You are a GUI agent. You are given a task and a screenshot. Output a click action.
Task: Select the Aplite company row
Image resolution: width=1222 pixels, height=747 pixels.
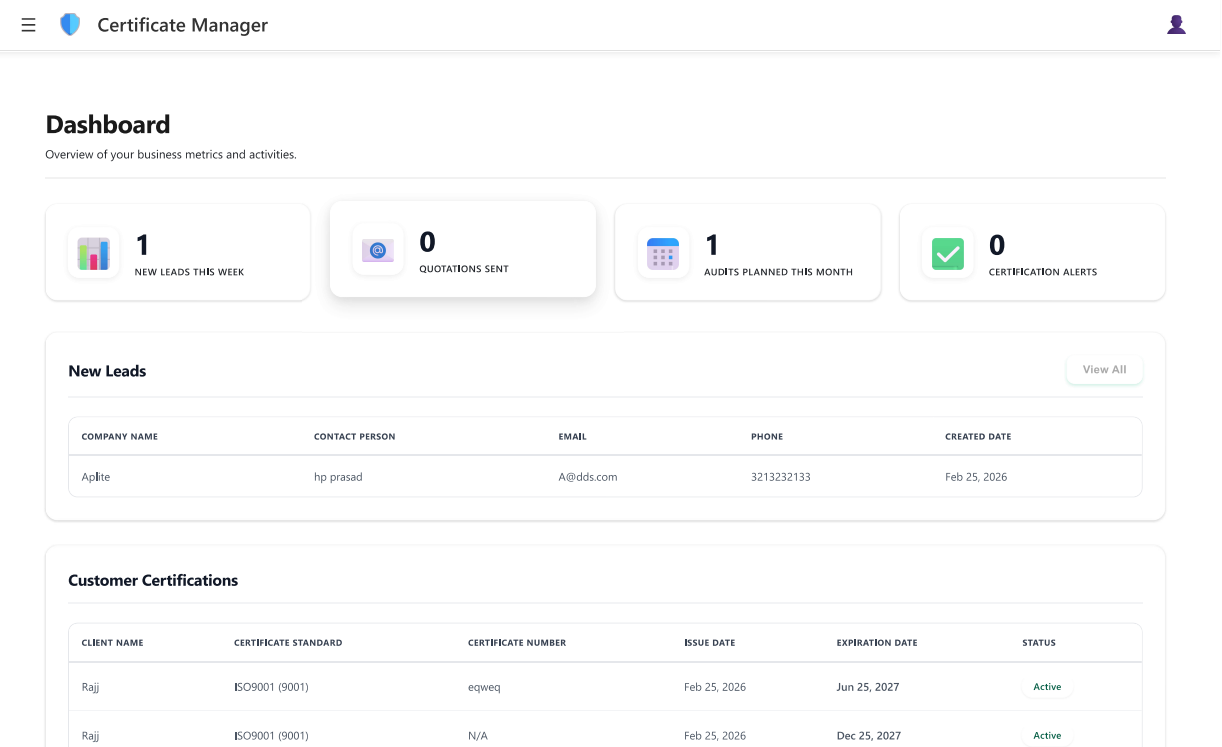96,477
